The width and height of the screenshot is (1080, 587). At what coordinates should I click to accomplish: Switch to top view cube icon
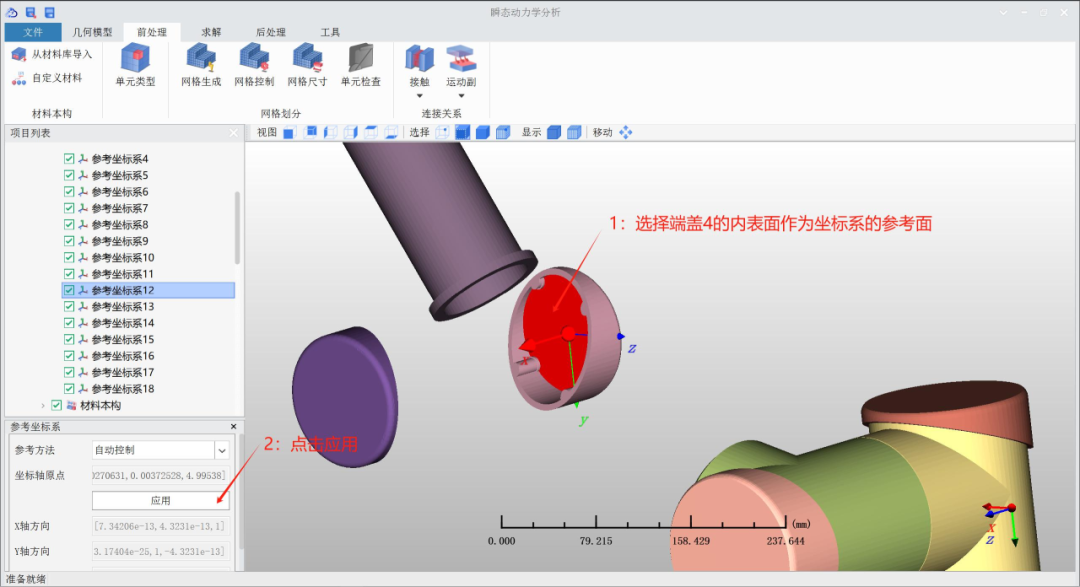[x=371, y=132]
